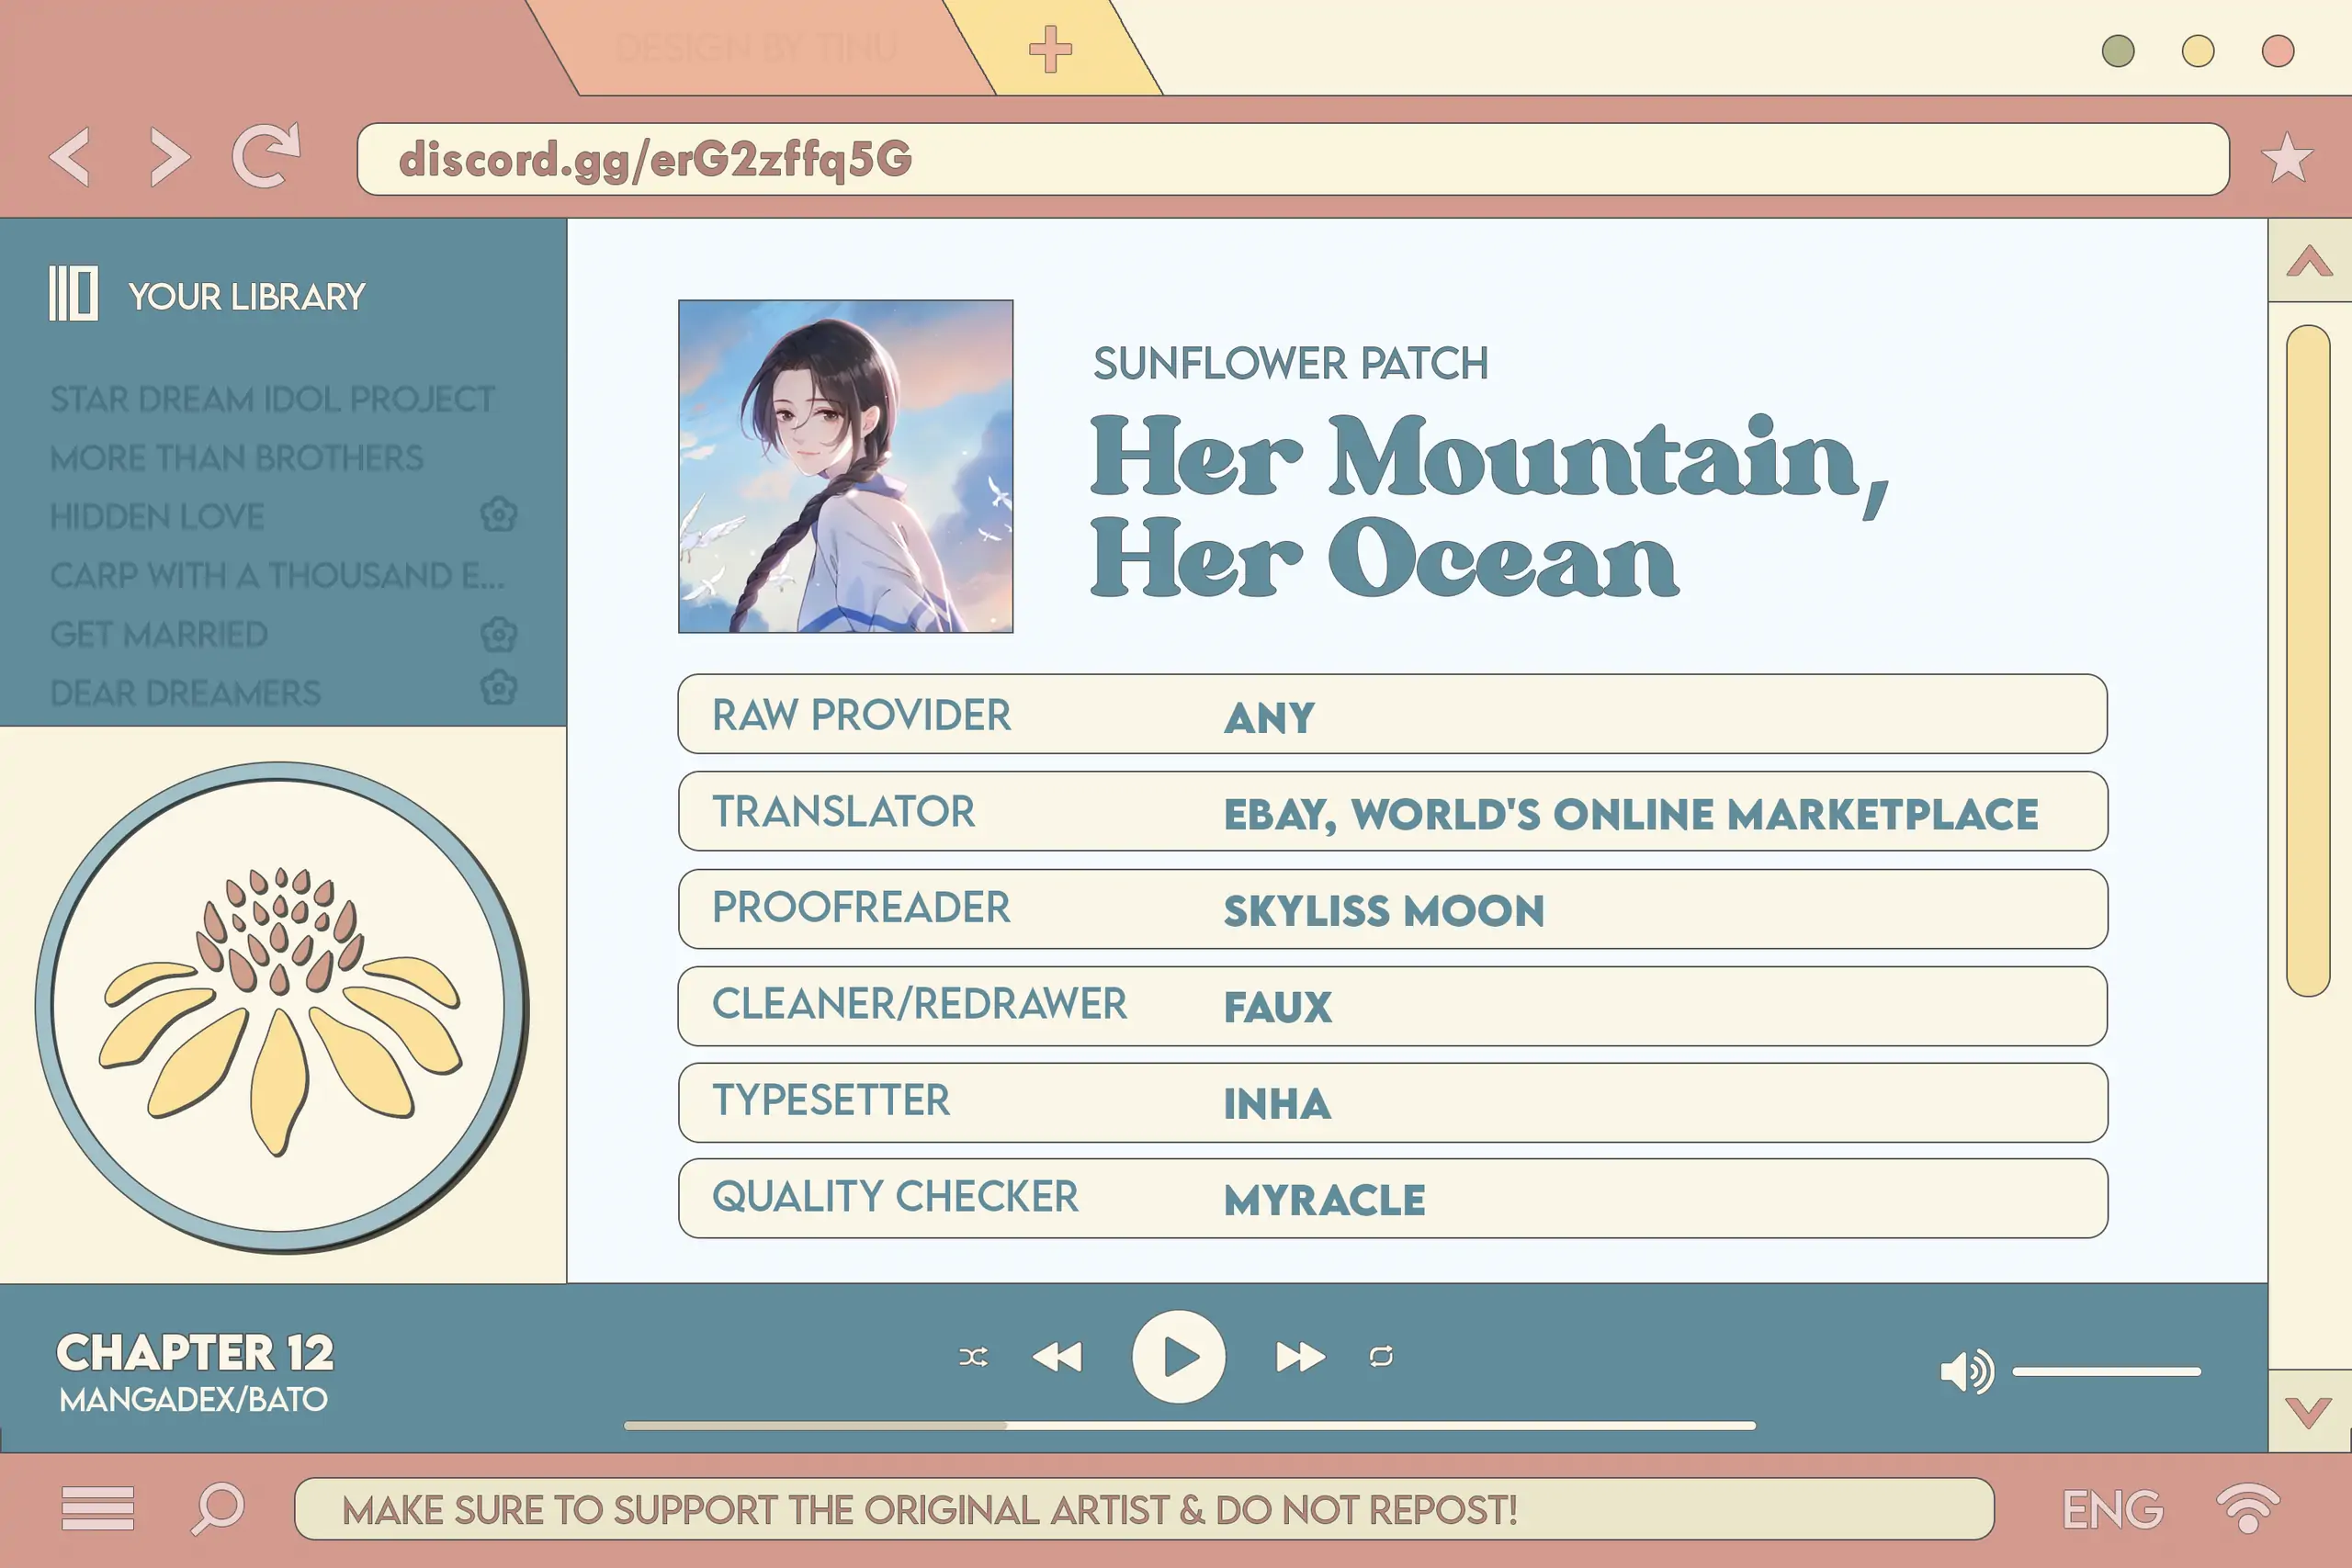The height and width of the screenshot is (1568, 2352).
Task: Select Get Married in the library
Action: point(159,634)
